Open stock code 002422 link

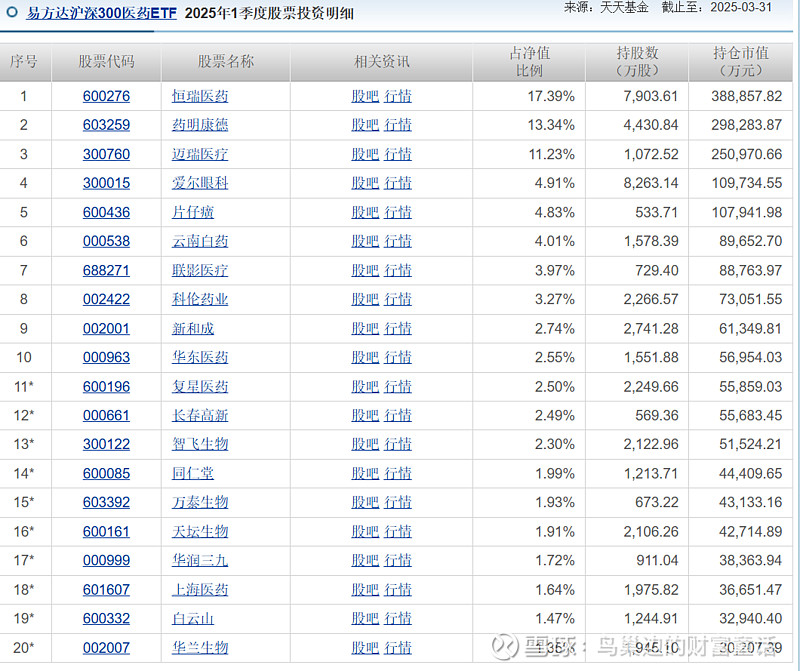coord(106,300)
